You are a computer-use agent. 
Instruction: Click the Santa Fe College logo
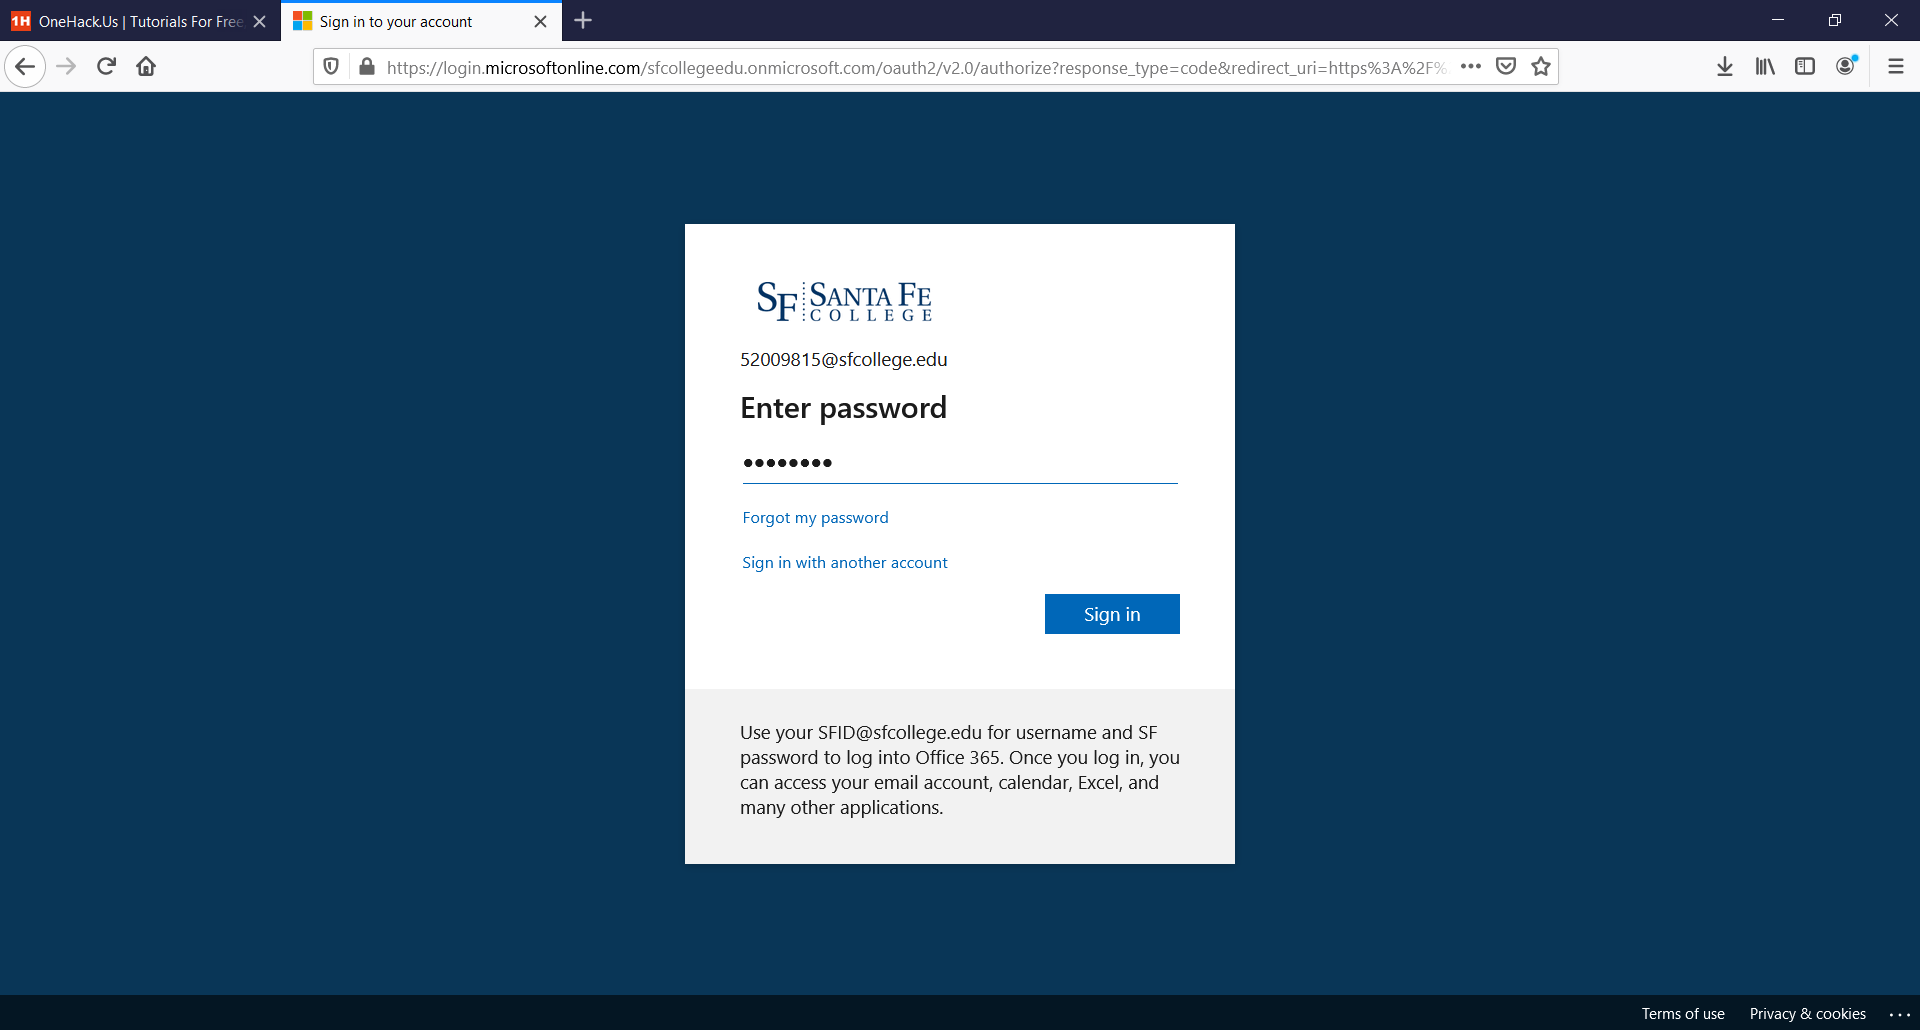(845, 301)
